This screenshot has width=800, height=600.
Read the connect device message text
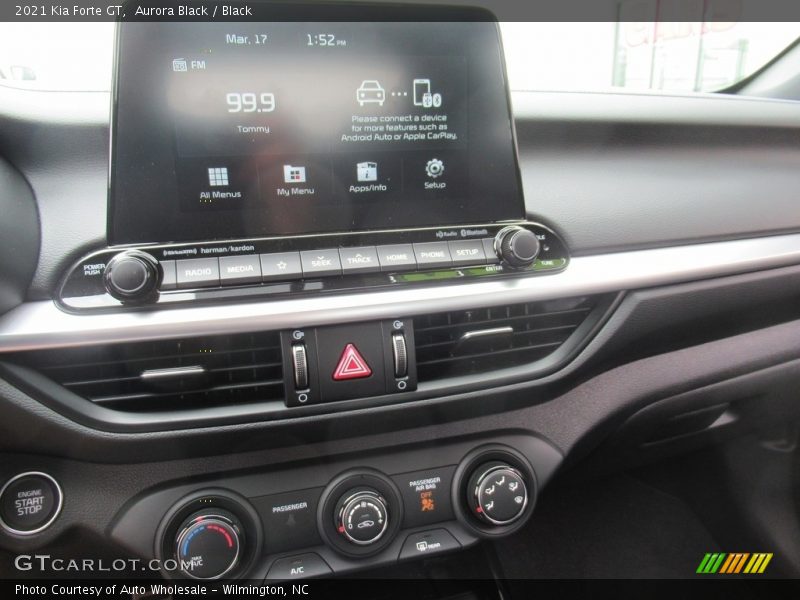[399, 128]
